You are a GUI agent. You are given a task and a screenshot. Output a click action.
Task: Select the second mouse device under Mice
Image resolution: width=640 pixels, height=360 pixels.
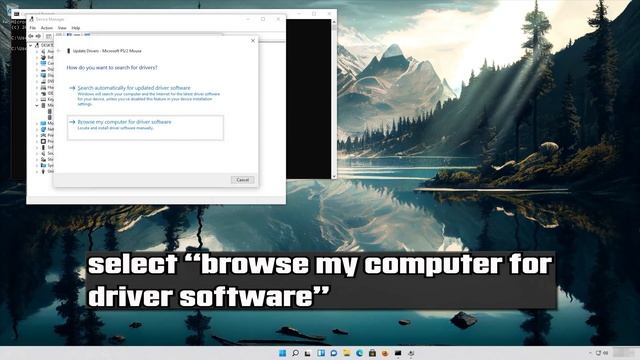(50, 117)
